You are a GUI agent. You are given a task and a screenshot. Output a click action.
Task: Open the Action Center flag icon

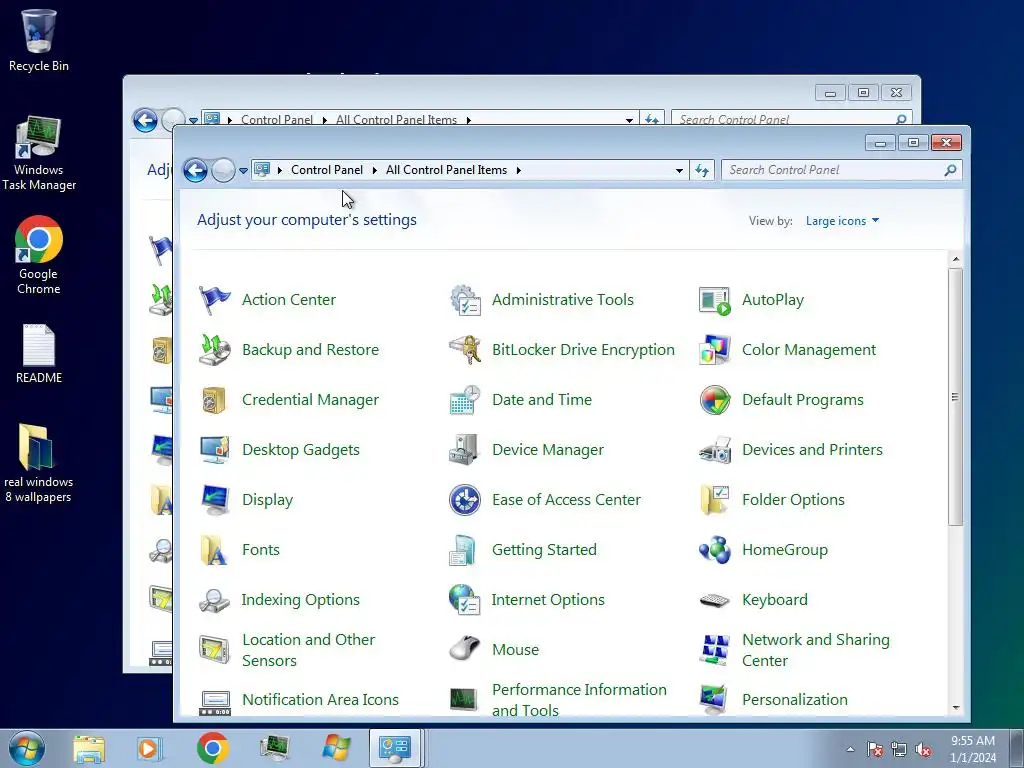(214, 300)
